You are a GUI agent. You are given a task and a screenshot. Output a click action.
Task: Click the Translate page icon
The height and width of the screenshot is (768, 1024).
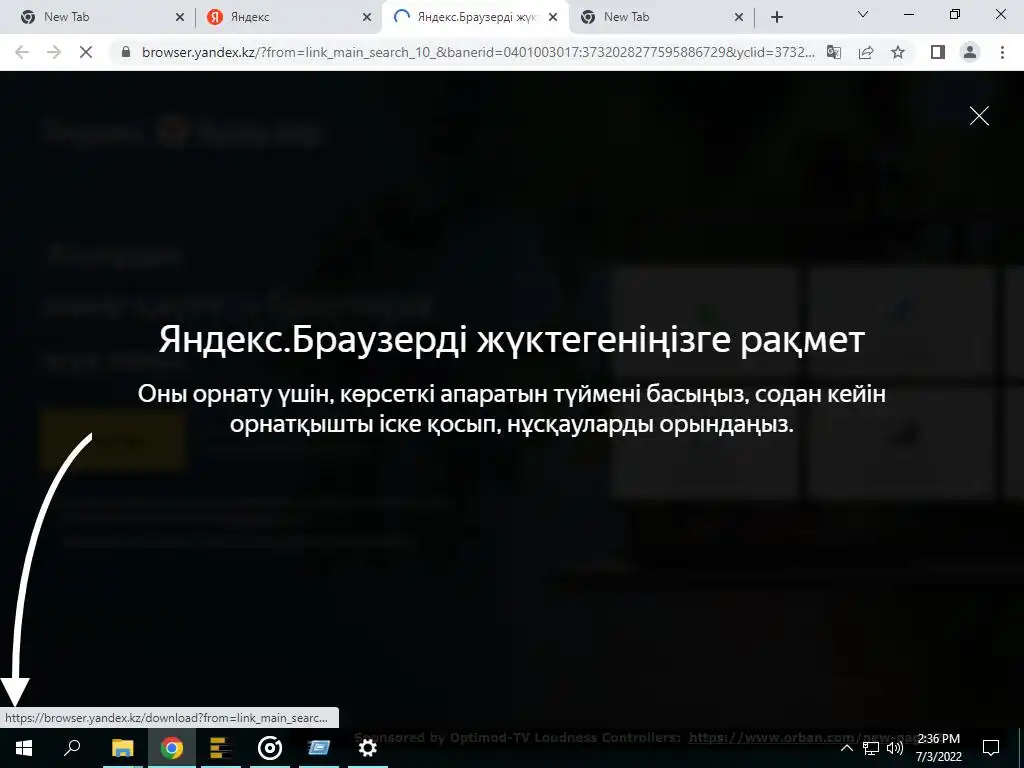834,52
